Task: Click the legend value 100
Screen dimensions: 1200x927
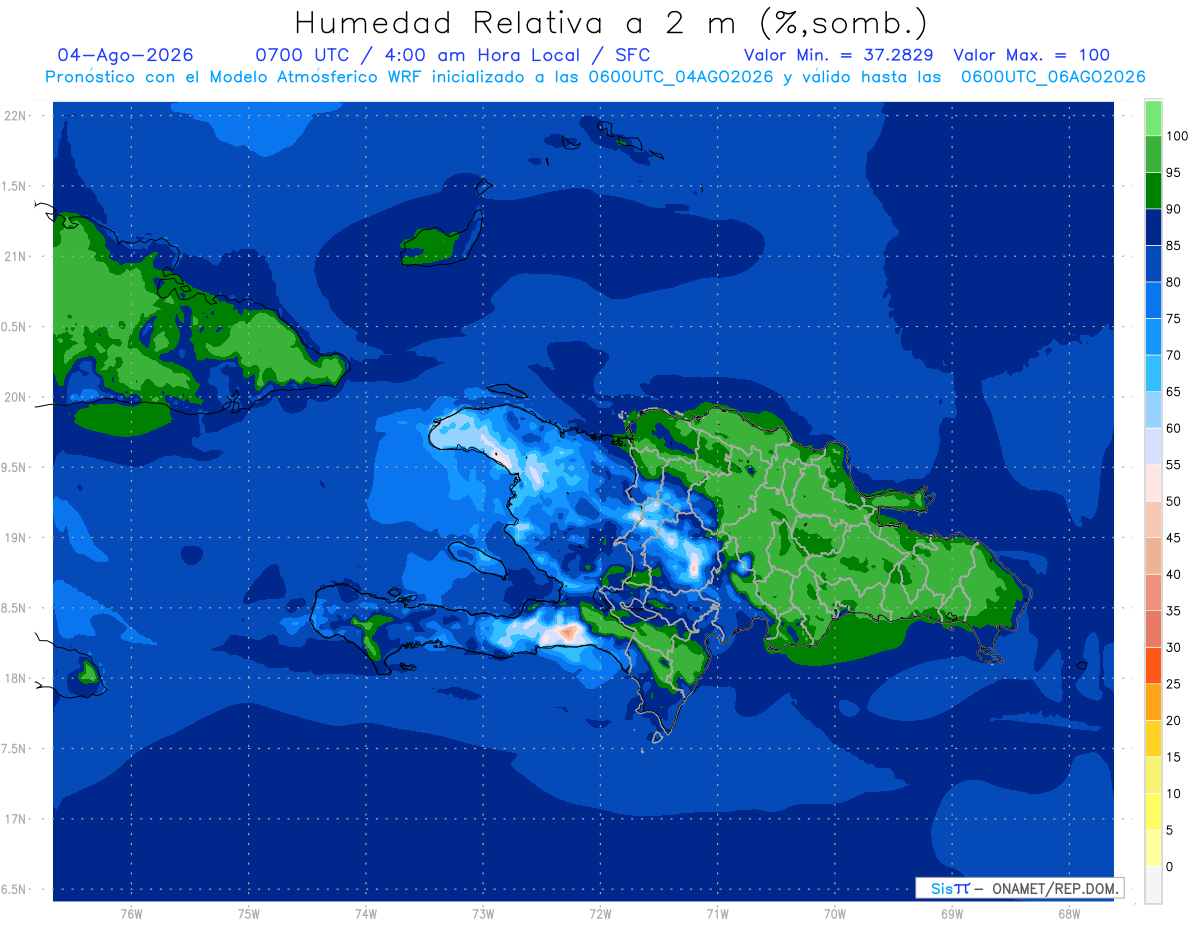Action: (x=1177, y=136)
